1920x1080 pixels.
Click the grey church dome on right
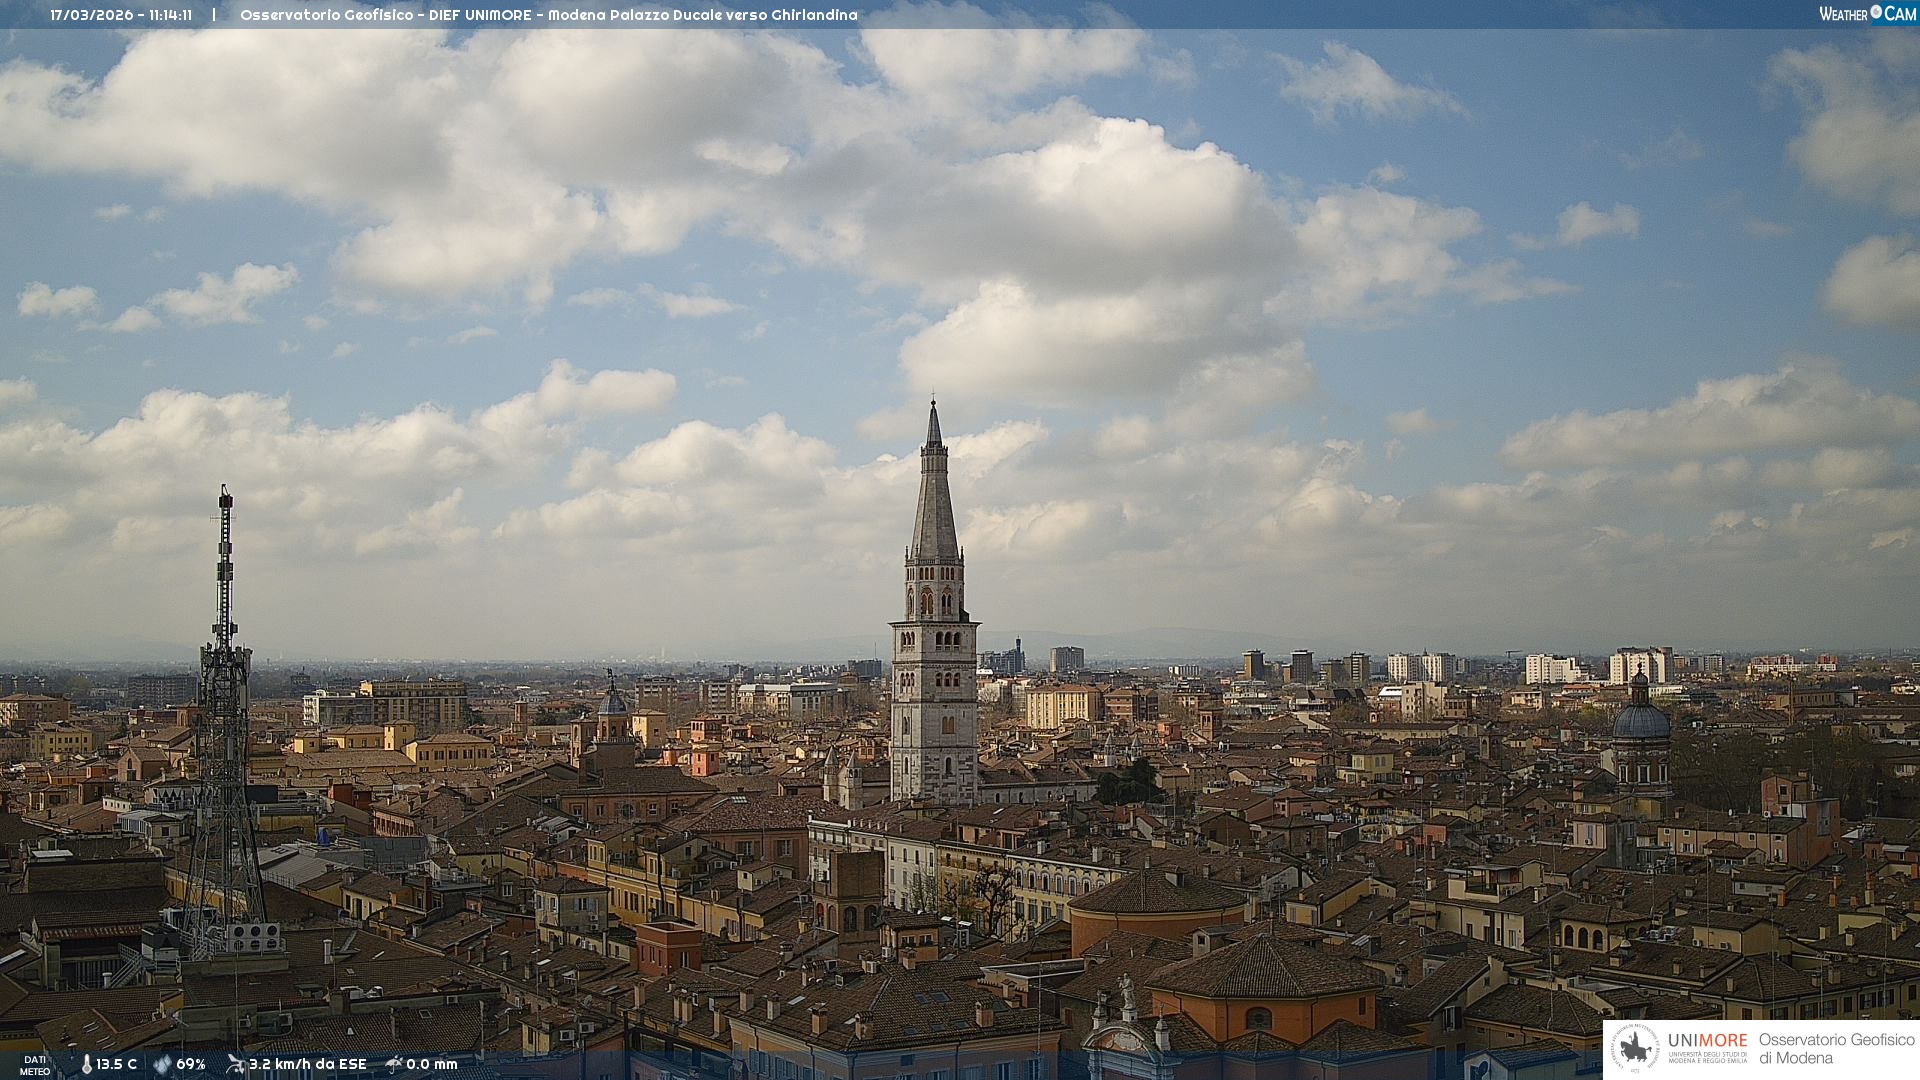[x=1641, y=720]
